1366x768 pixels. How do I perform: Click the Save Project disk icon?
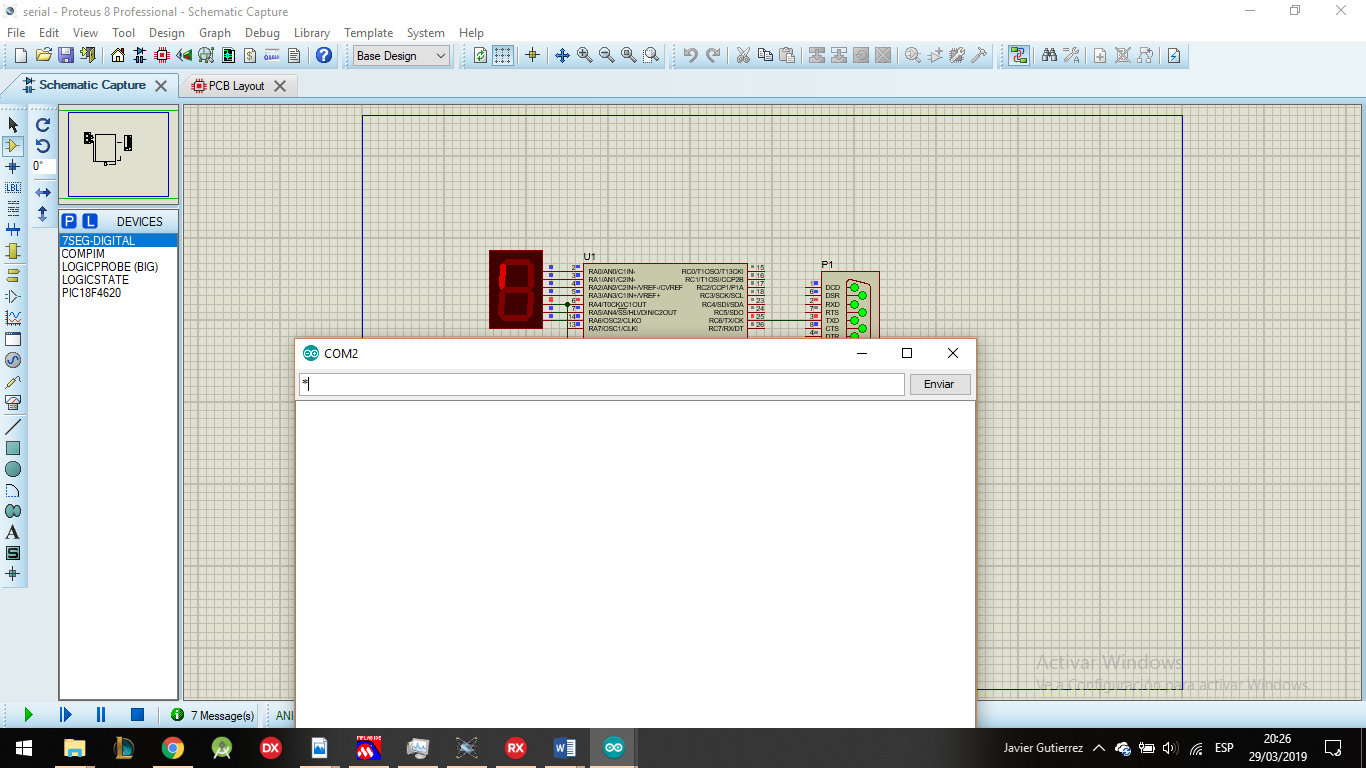point(65,56)
